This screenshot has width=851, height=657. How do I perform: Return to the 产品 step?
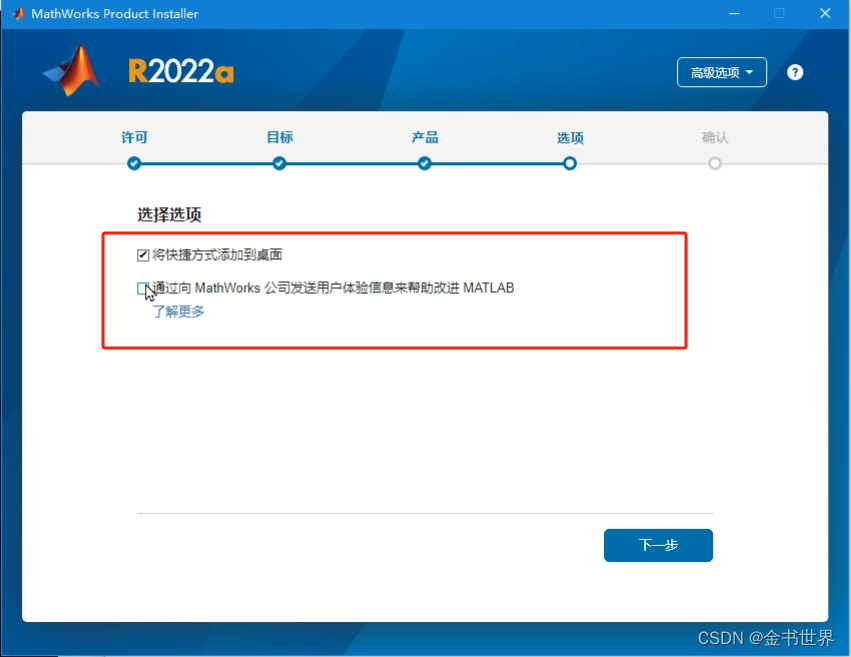coord(424,137)
